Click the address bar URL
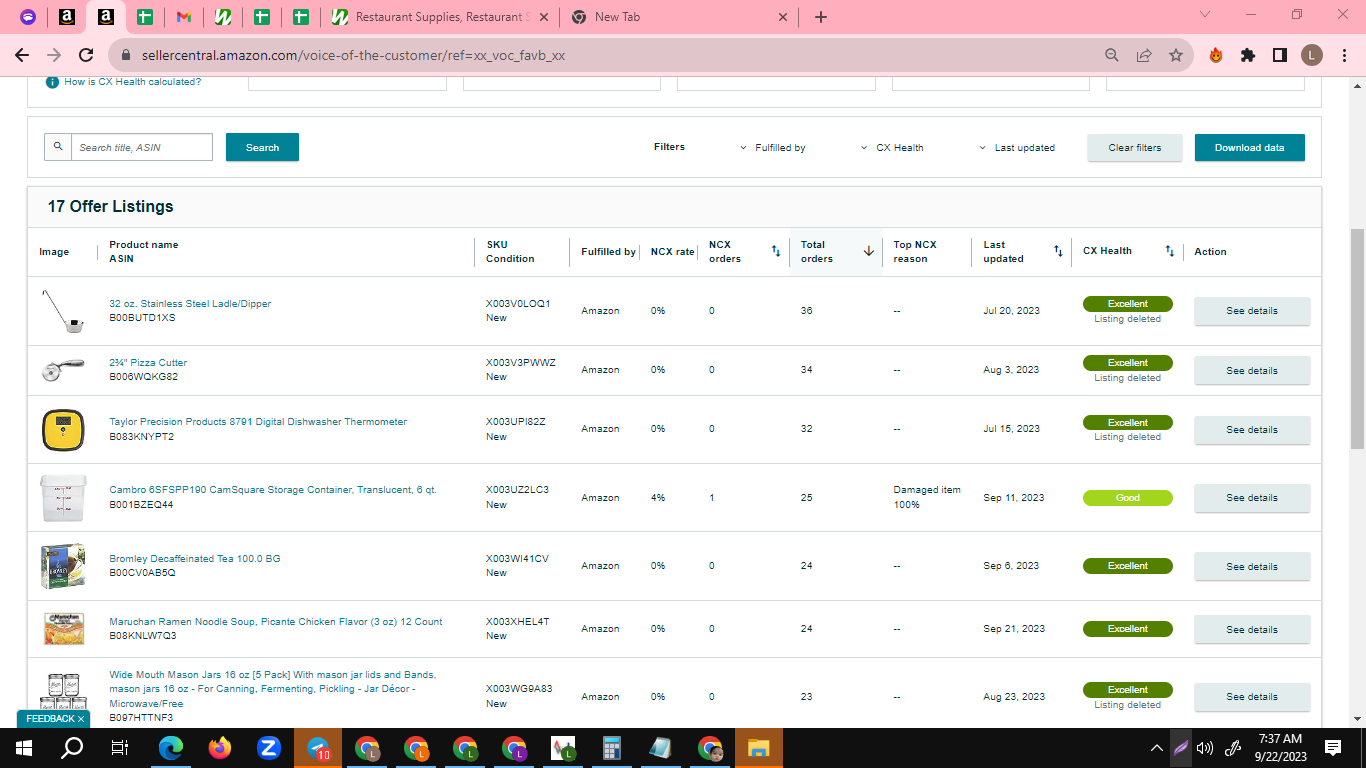 [x=351, y=56]
